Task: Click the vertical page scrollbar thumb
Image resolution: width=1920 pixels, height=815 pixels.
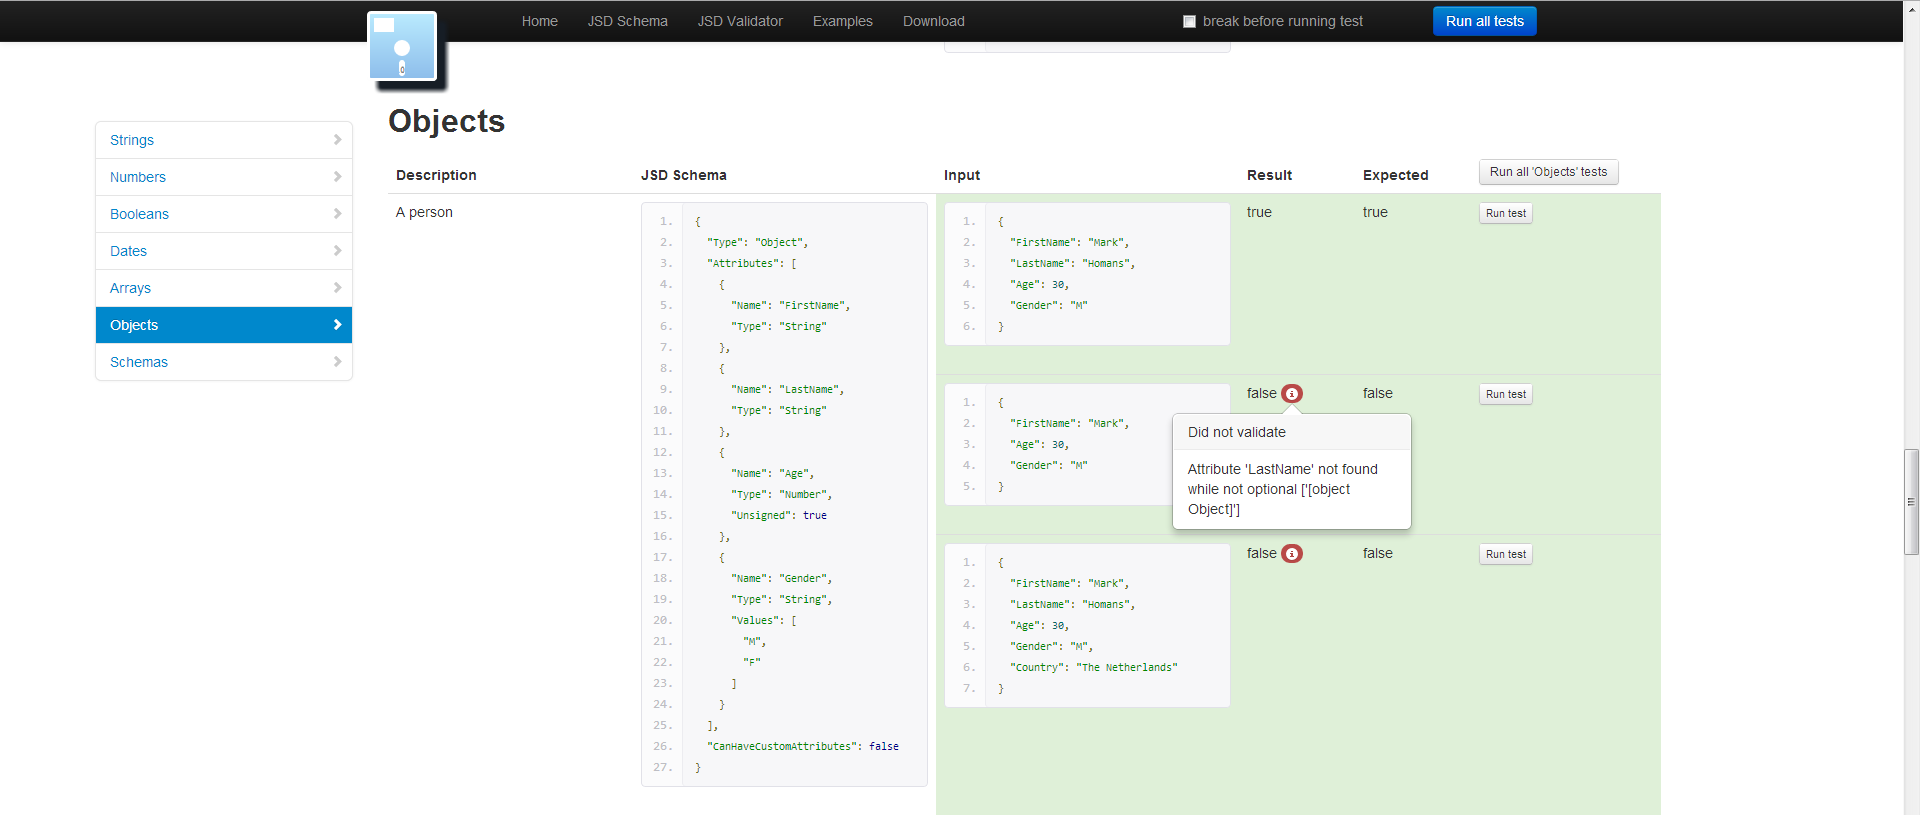Action: 1911,502
